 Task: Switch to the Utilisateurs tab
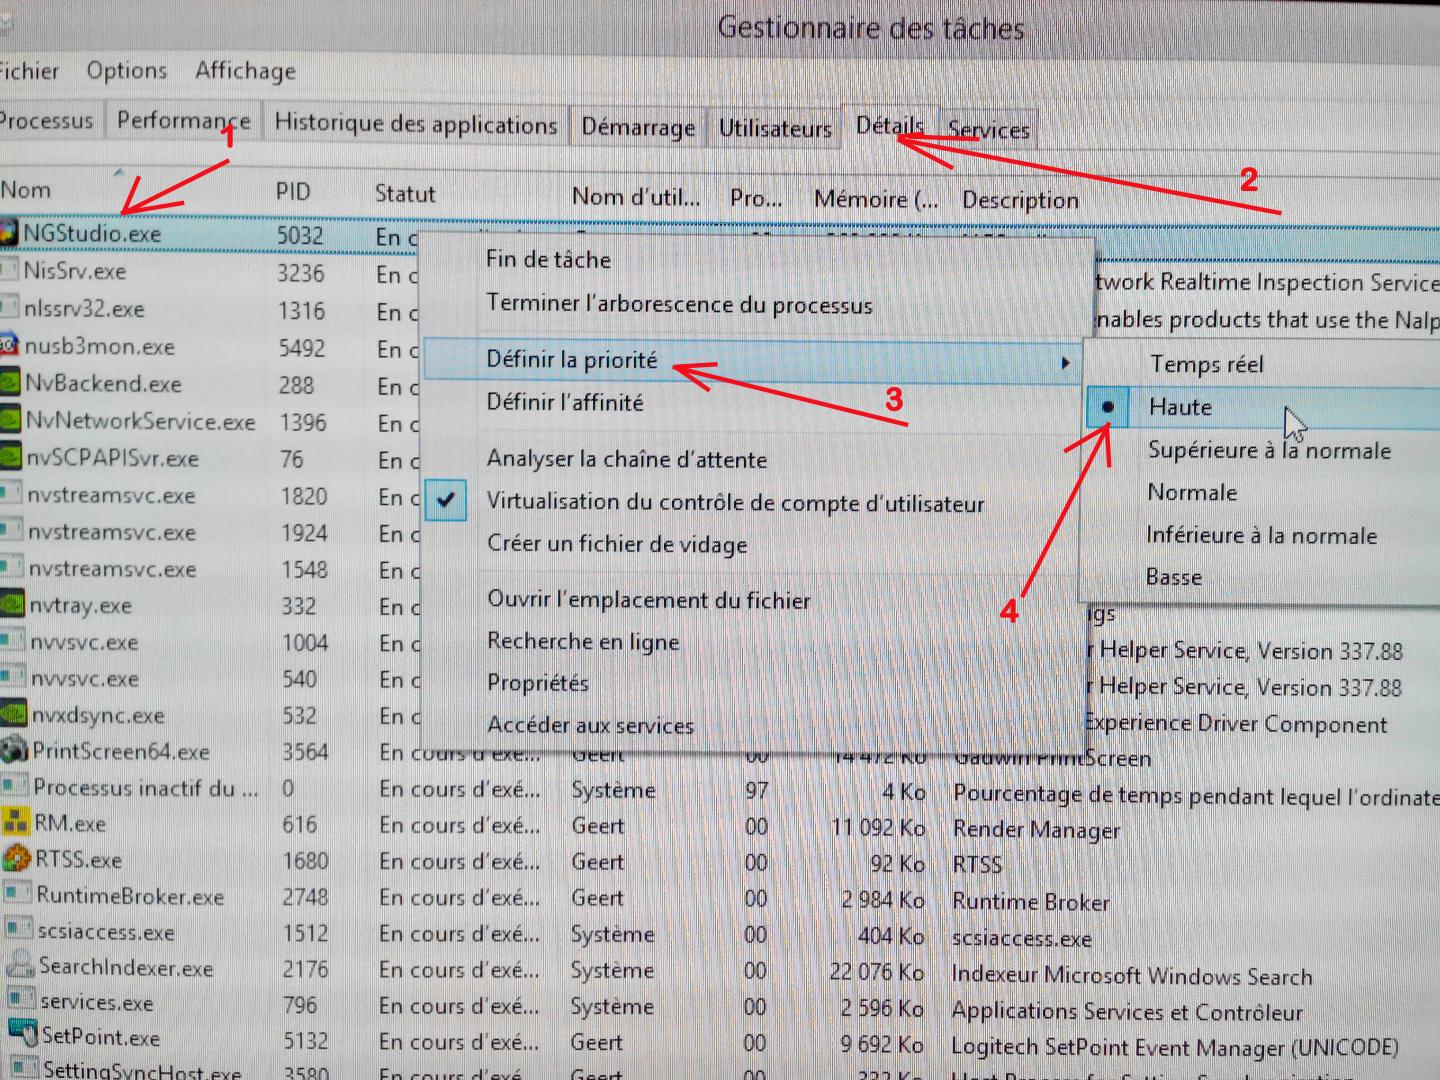[775, 129]
